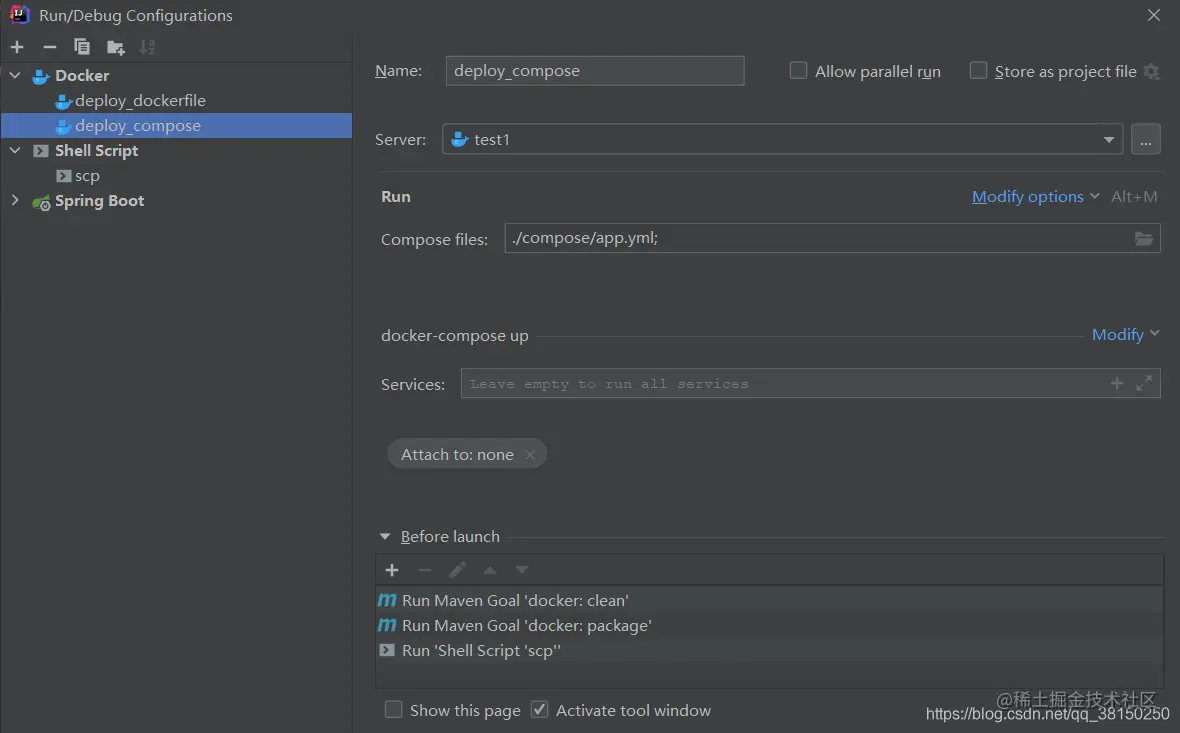Enable Allow parallel run checkbox
The height and width of the screenshot is (733, 1180).
[798, 71]
